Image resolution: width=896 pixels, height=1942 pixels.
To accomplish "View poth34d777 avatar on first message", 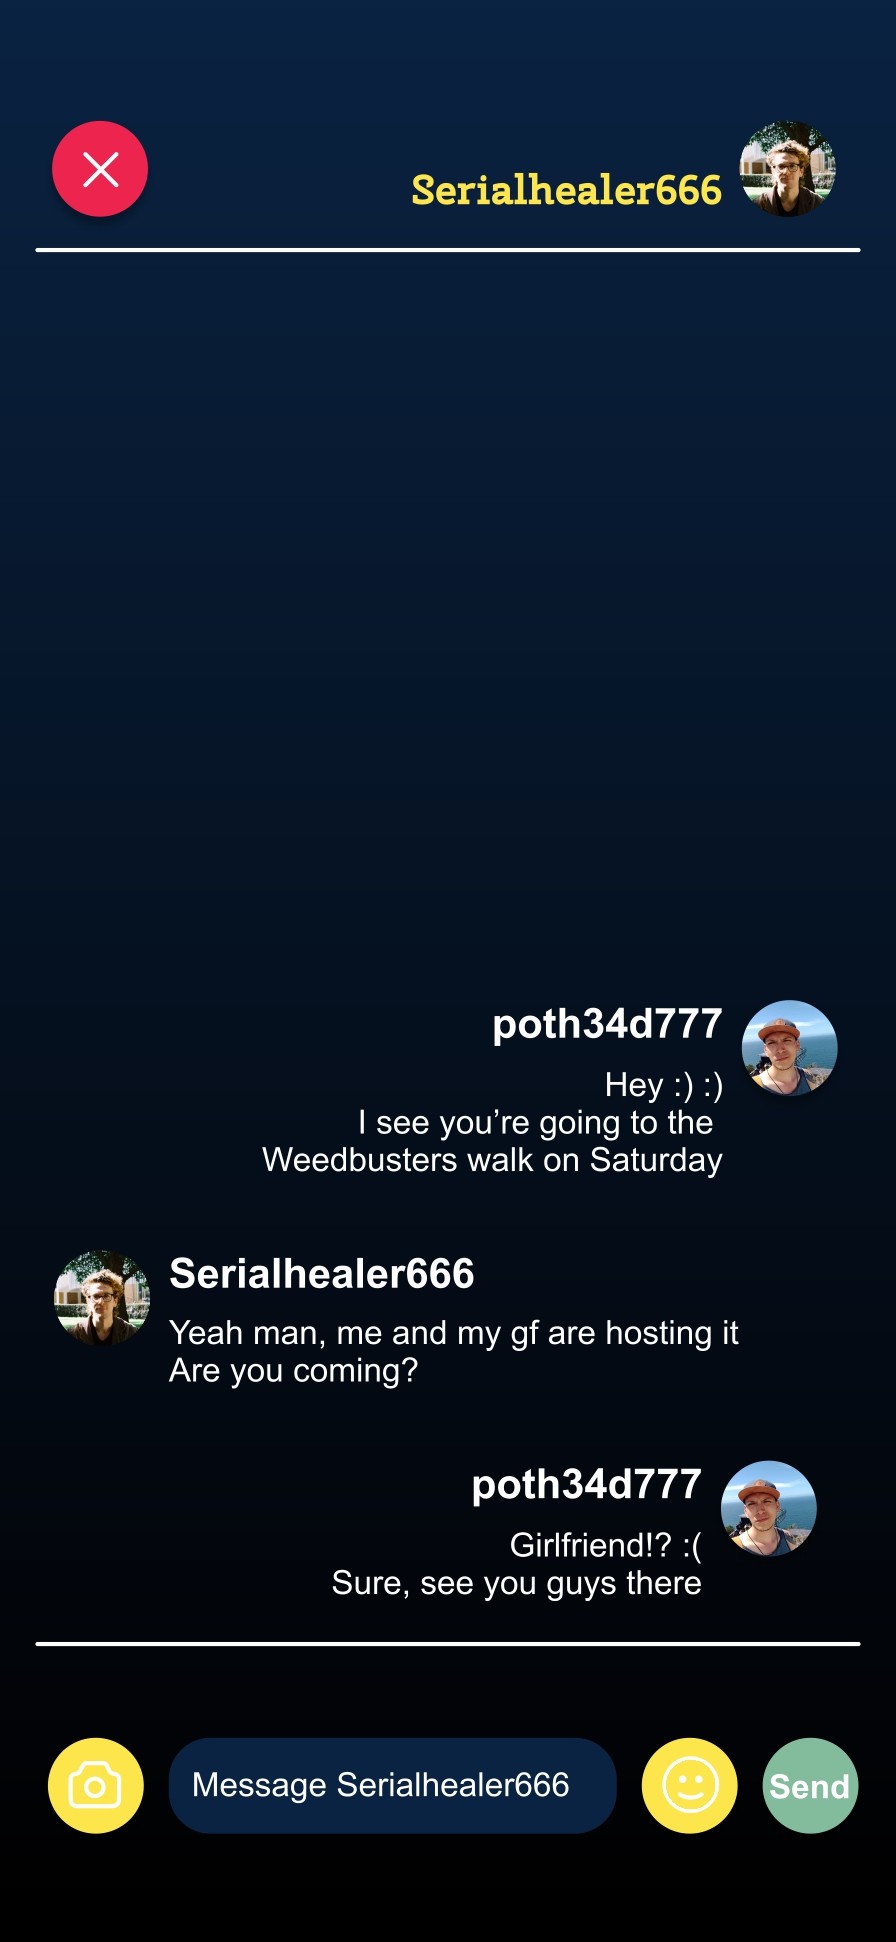I will (790, 1048).
